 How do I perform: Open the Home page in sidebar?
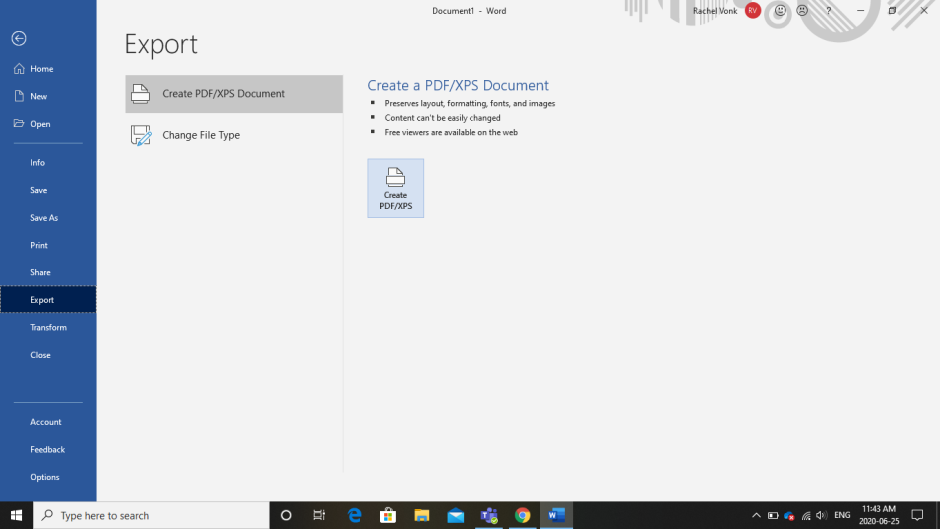[41, 69]
